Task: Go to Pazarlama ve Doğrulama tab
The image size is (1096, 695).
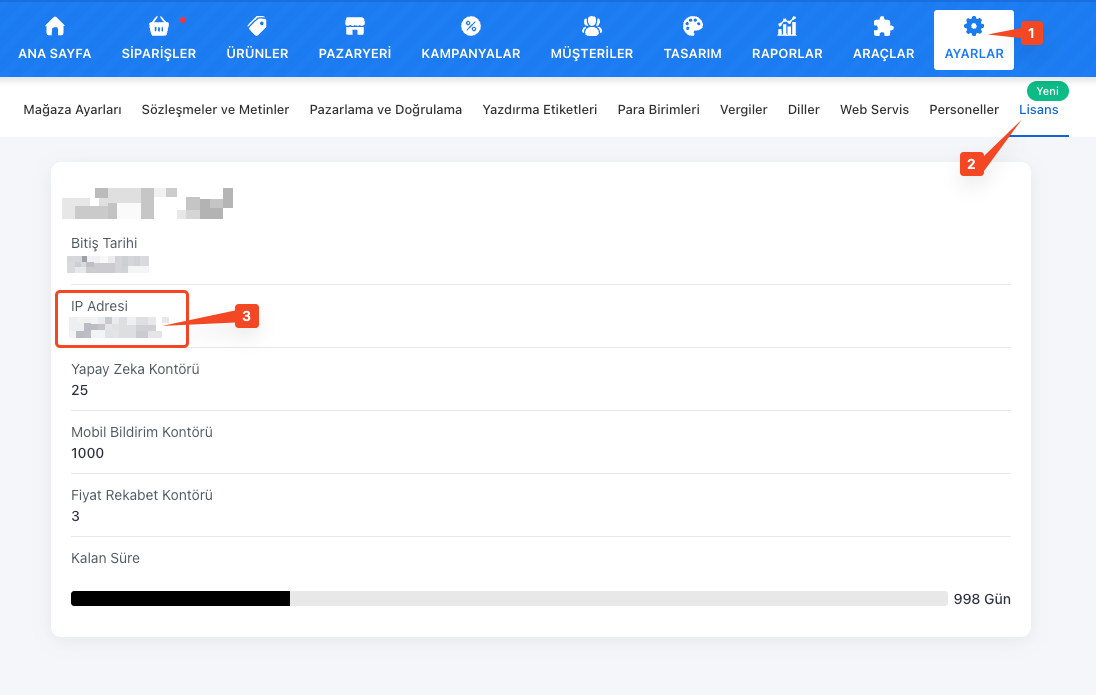Action: pyautogui.click(x=385, y=110)
